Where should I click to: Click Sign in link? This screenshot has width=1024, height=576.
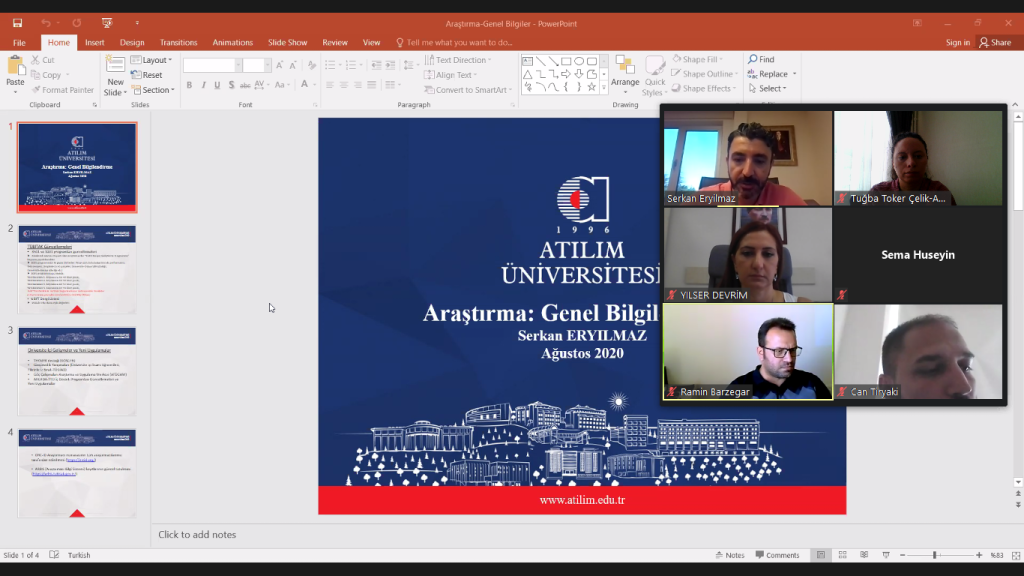957,42
